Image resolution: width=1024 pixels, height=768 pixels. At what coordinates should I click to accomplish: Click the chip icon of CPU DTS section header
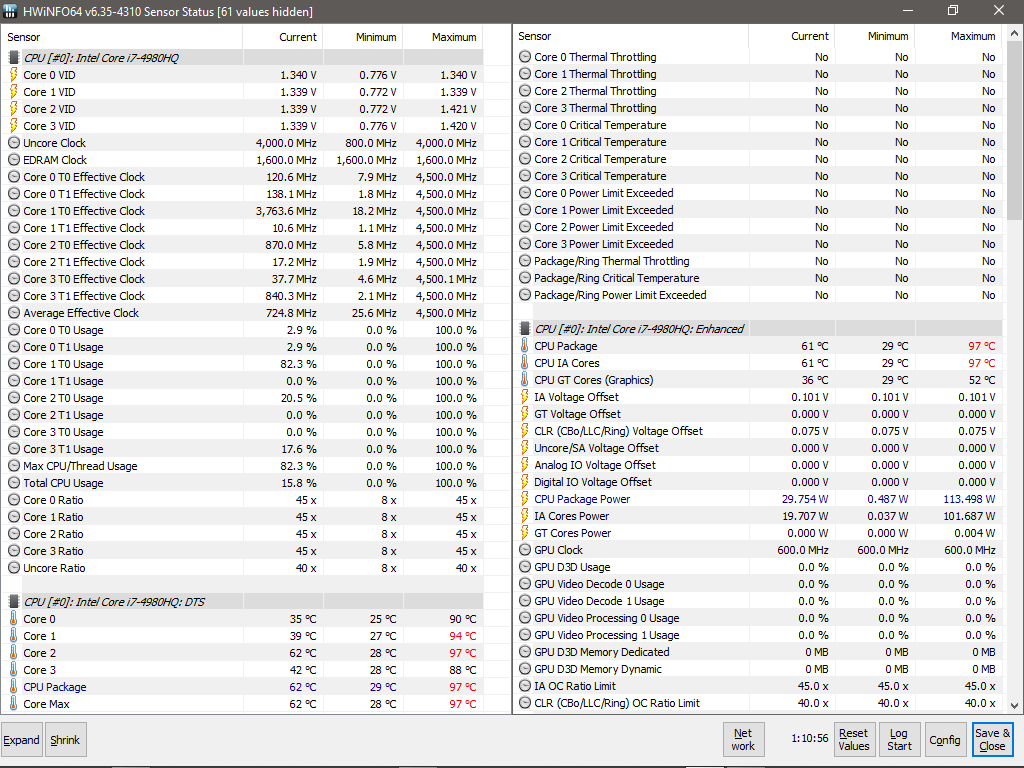14,602
